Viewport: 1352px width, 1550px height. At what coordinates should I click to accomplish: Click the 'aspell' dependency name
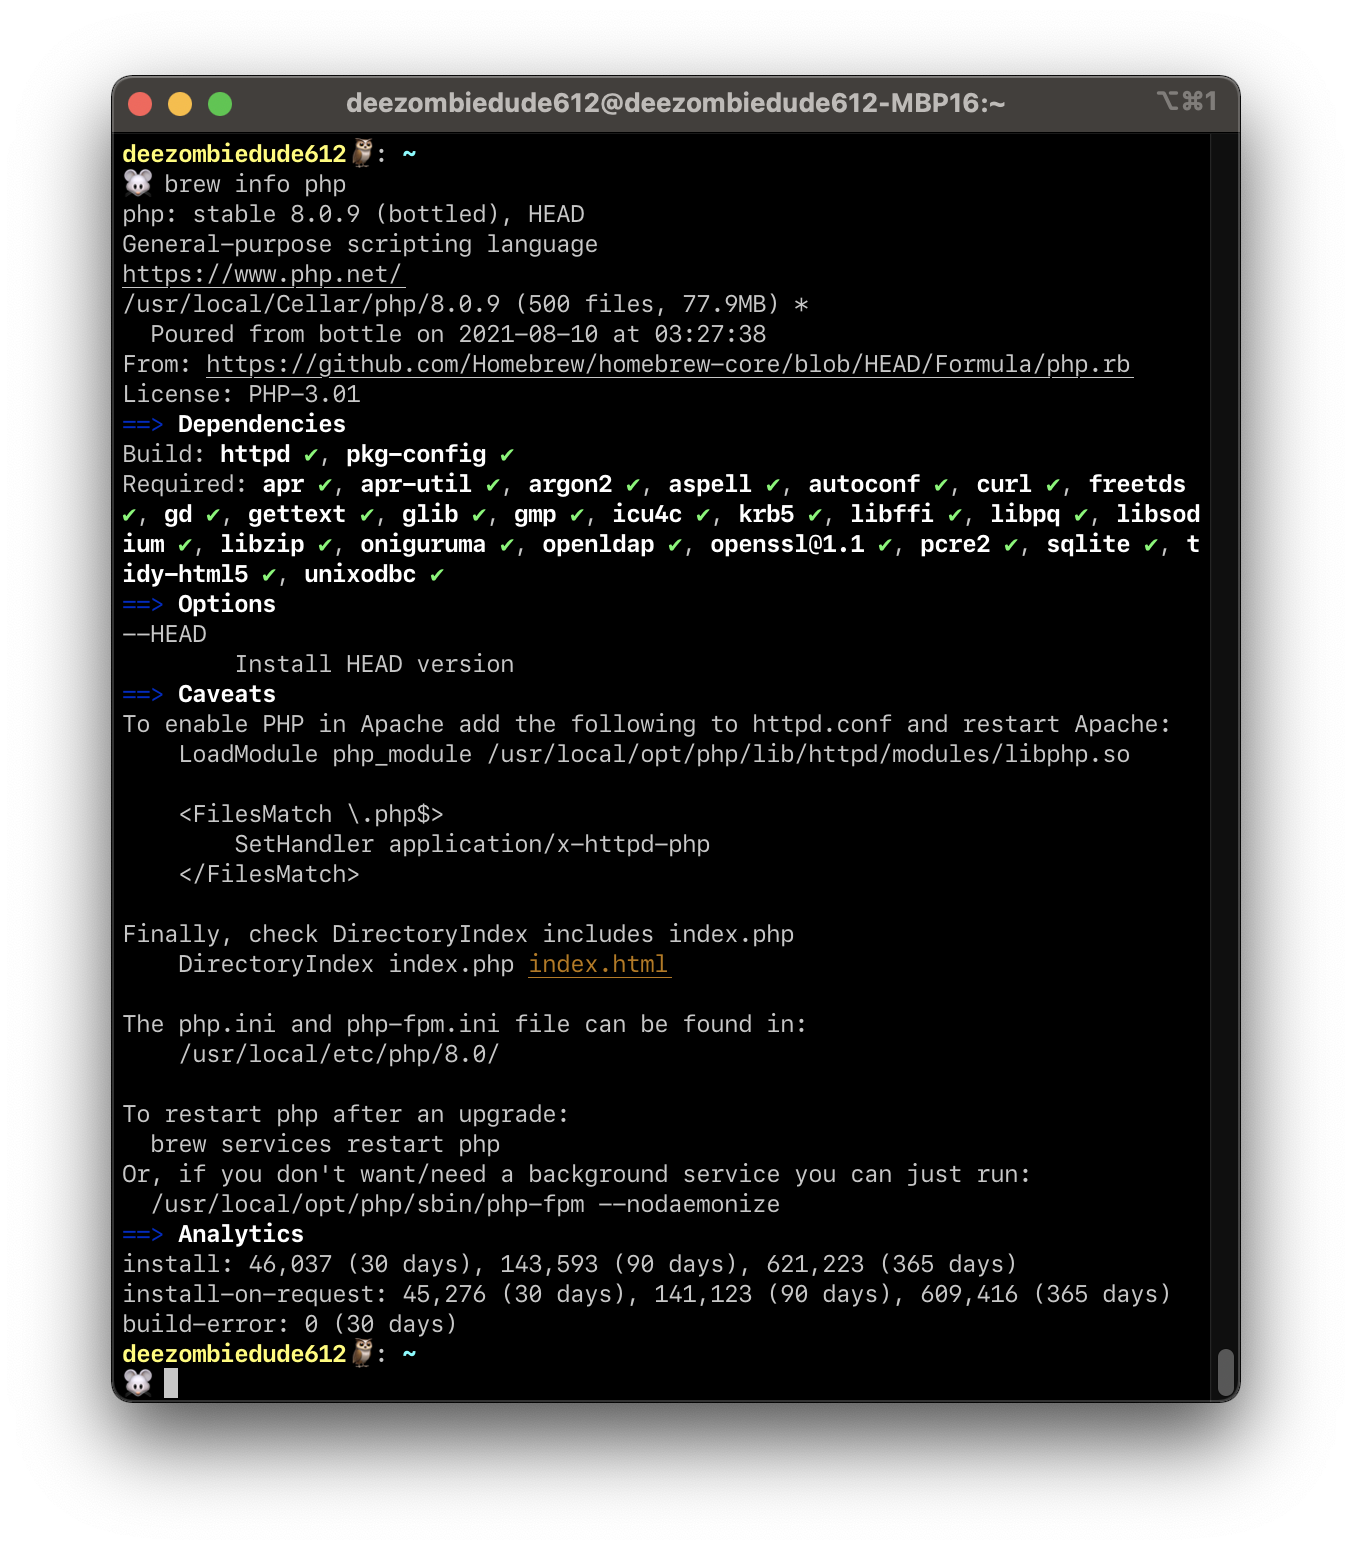(710, 484)
